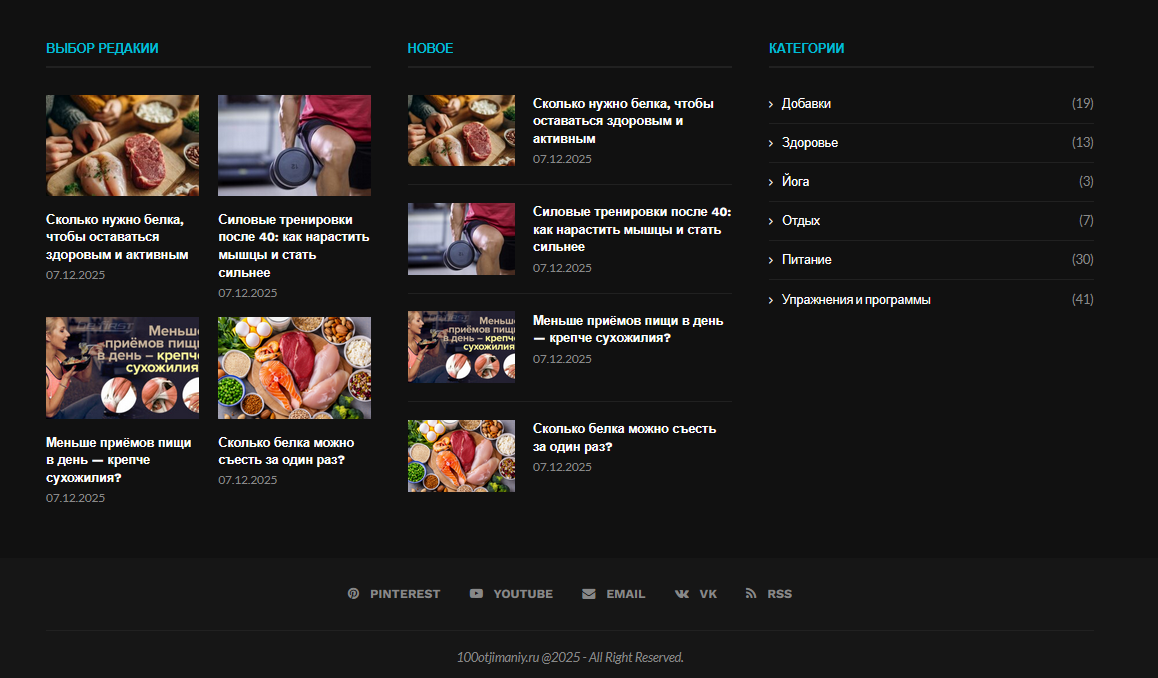Click the chevron next to Отдых category
Screen dimensions: 1158x678
click(x=771, y=221)
